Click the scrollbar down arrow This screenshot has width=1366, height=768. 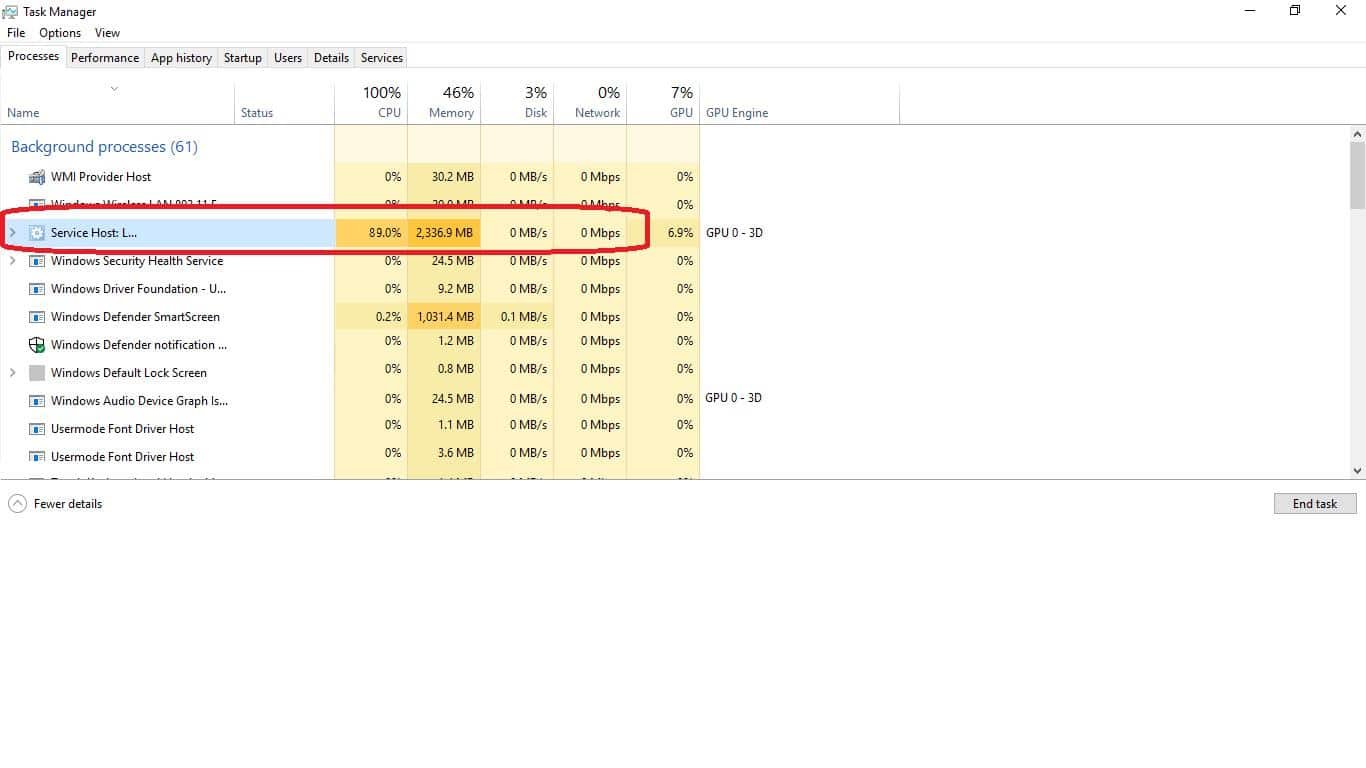pos(1357,470)
